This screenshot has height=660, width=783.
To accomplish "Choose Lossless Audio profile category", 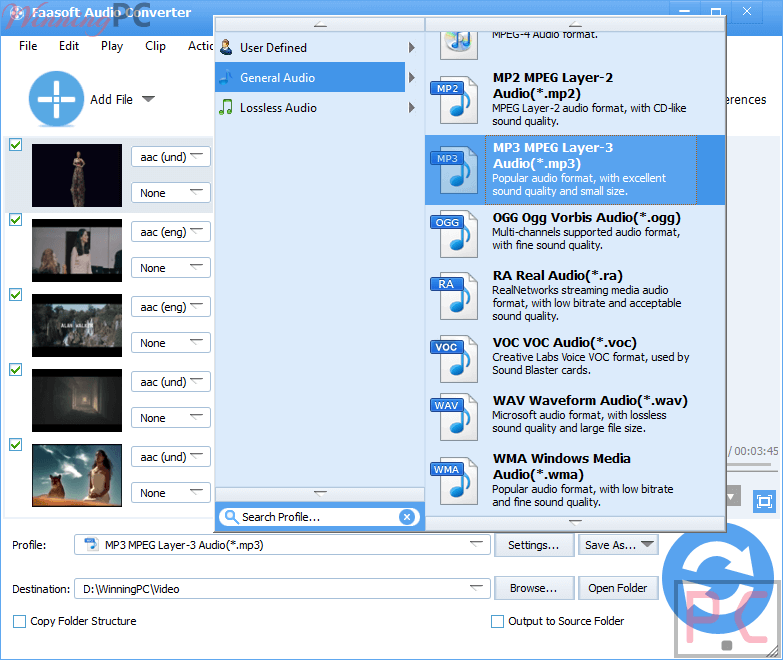I will click(x=319, y=107).
